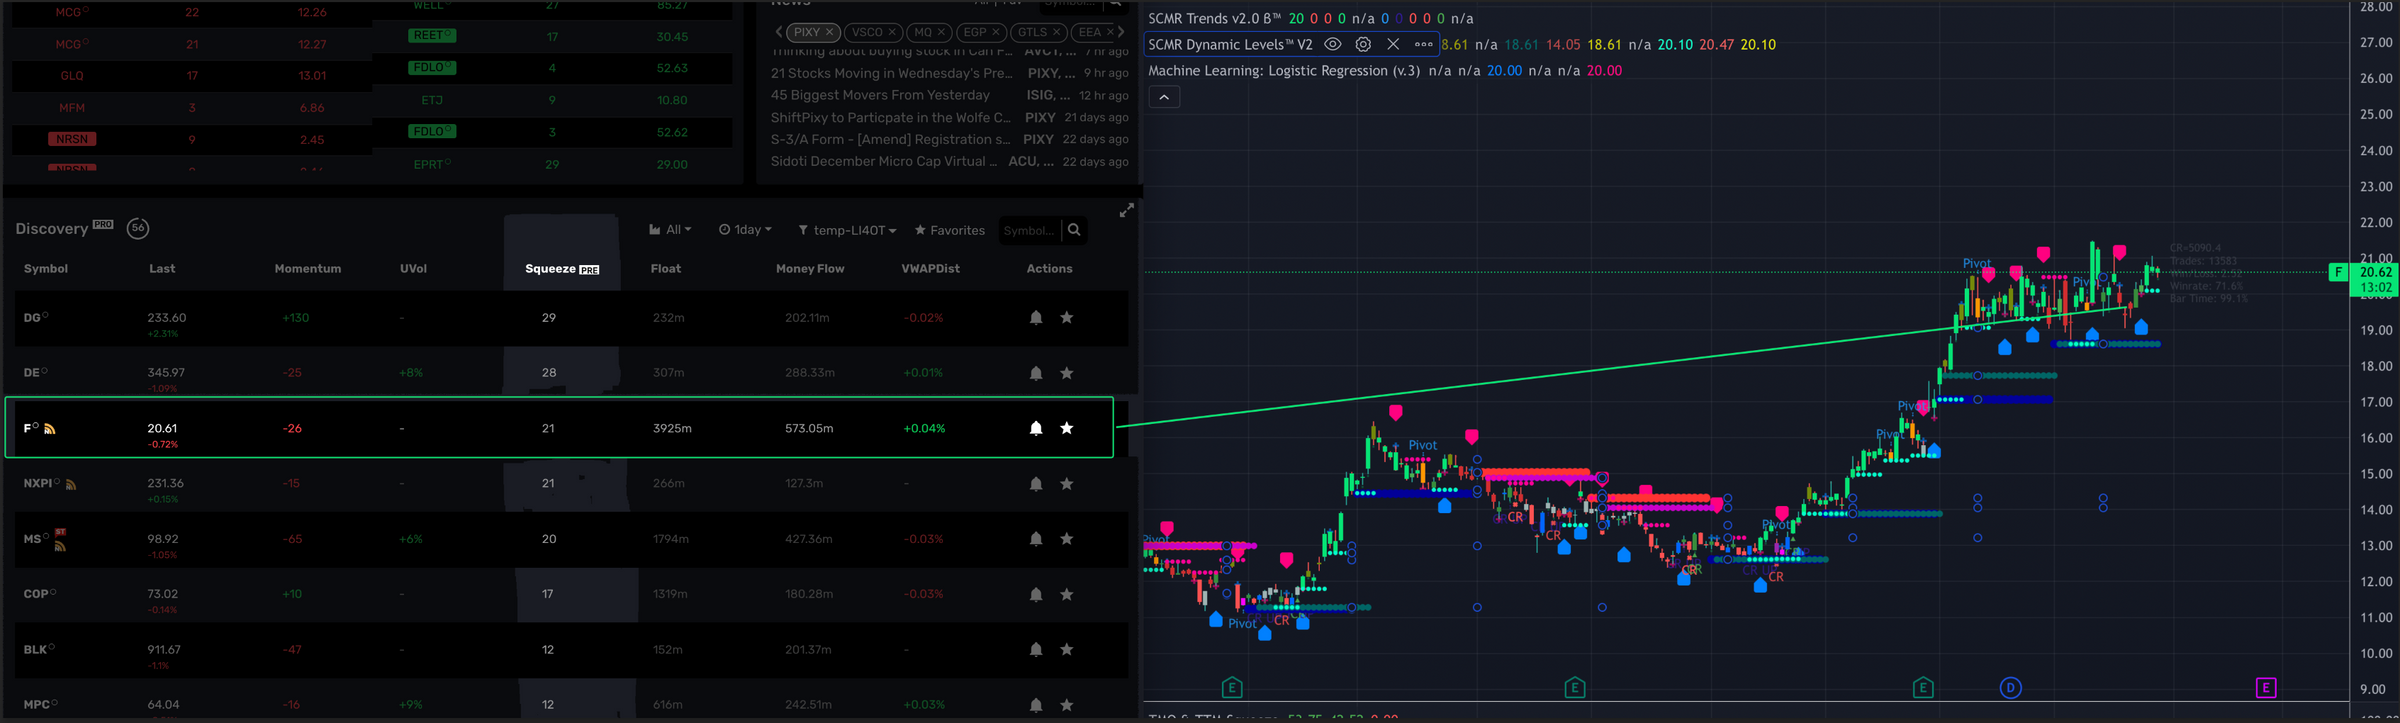Open the 1day timeframe dropdown
Screen dimensions: 2400x723
[745, 230]
